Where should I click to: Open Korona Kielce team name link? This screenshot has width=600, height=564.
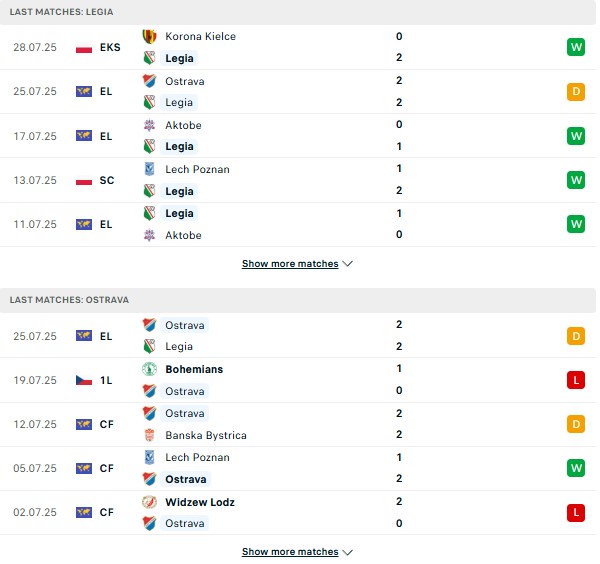[x=201, y=36]
